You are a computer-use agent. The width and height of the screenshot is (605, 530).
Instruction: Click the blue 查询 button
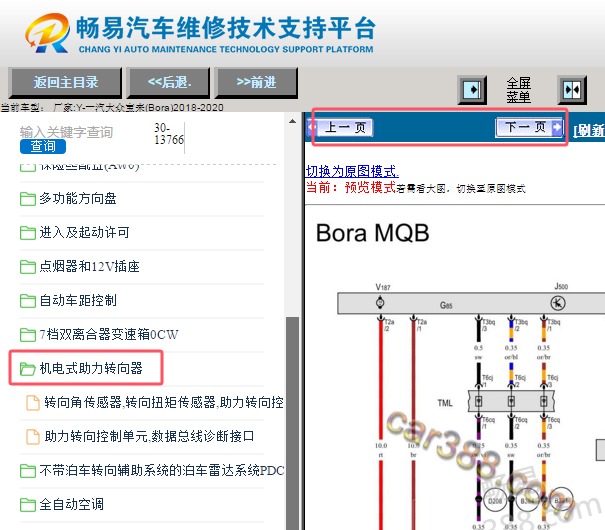point(43,146)
